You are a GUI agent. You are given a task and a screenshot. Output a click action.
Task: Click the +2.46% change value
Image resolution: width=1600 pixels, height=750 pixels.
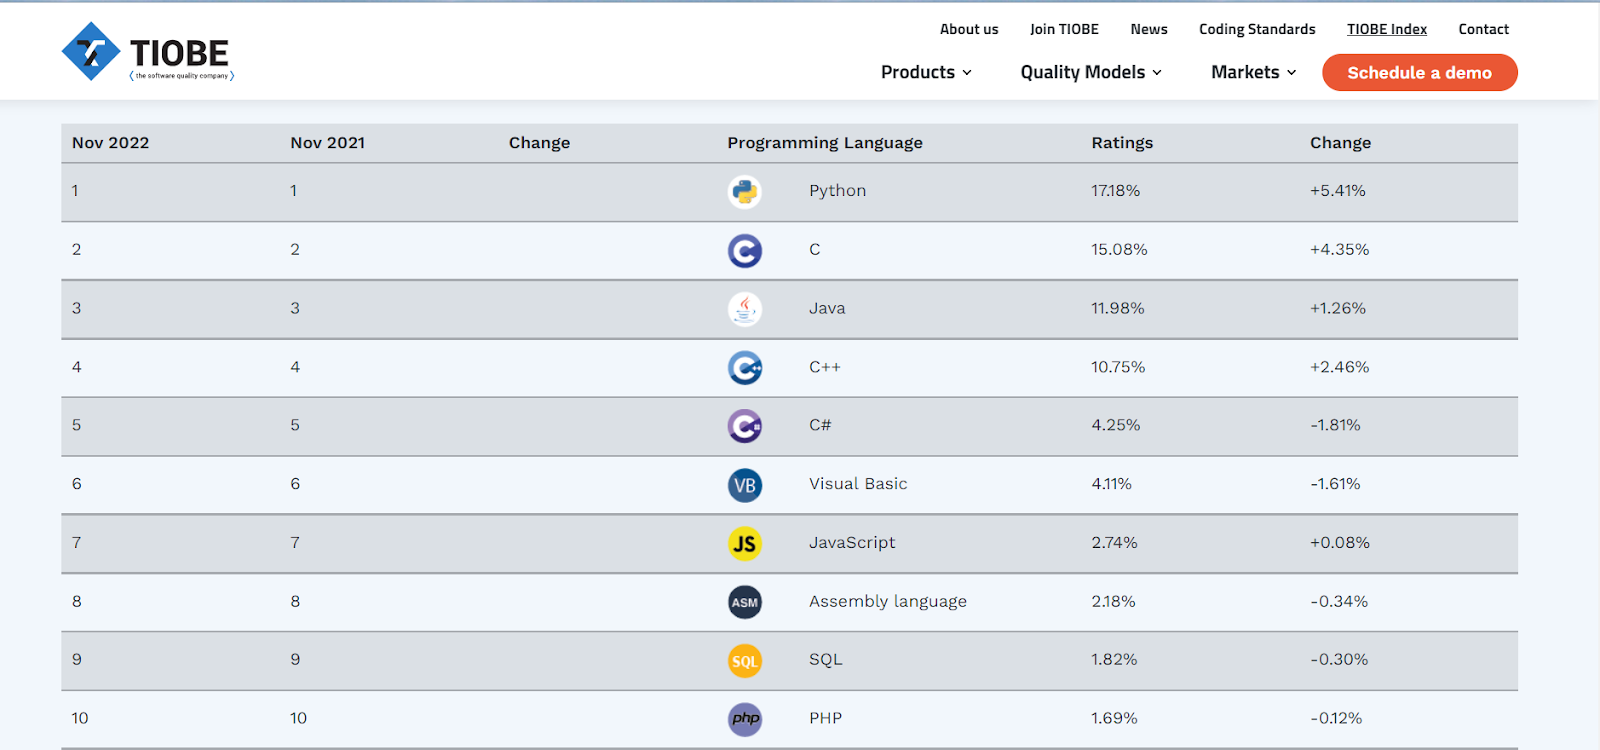1340,367
